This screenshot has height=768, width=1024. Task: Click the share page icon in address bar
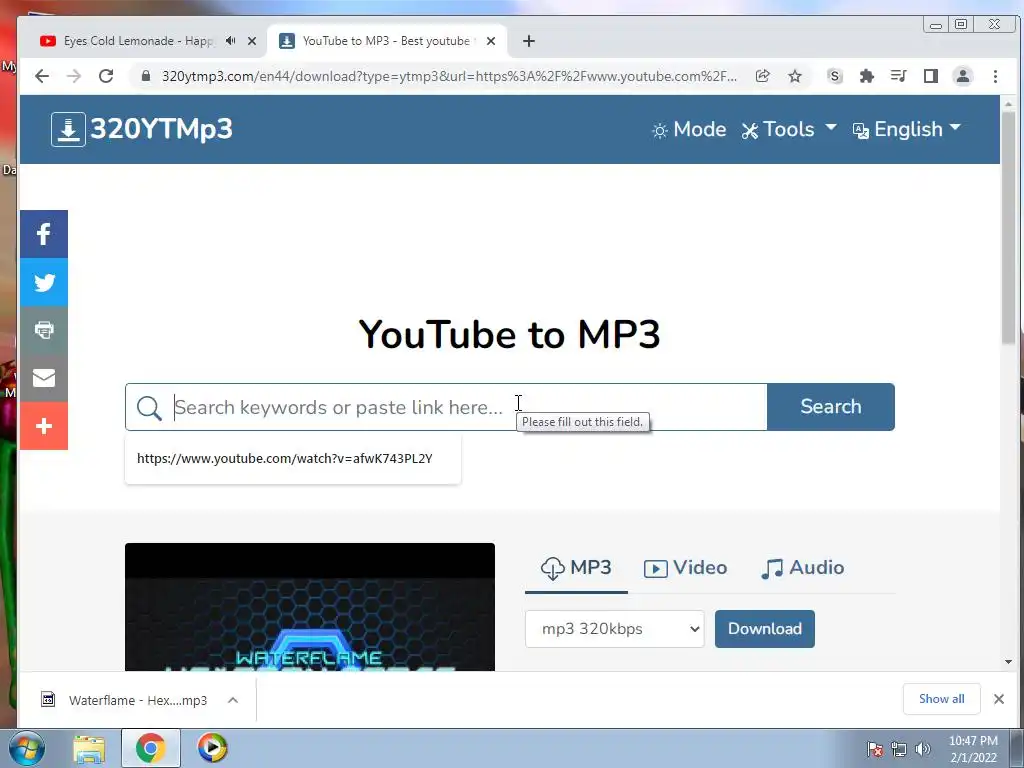[762, 76]
